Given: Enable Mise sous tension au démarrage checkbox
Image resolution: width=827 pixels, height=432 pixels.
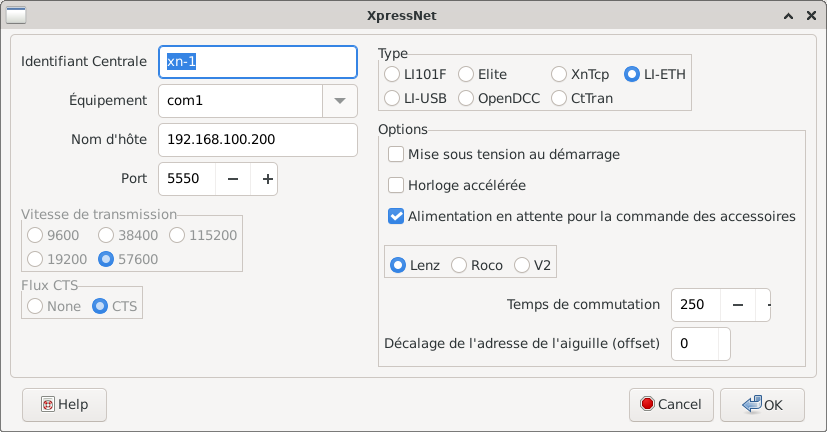Looking at the screenshot, I should [x=396, y=155].
